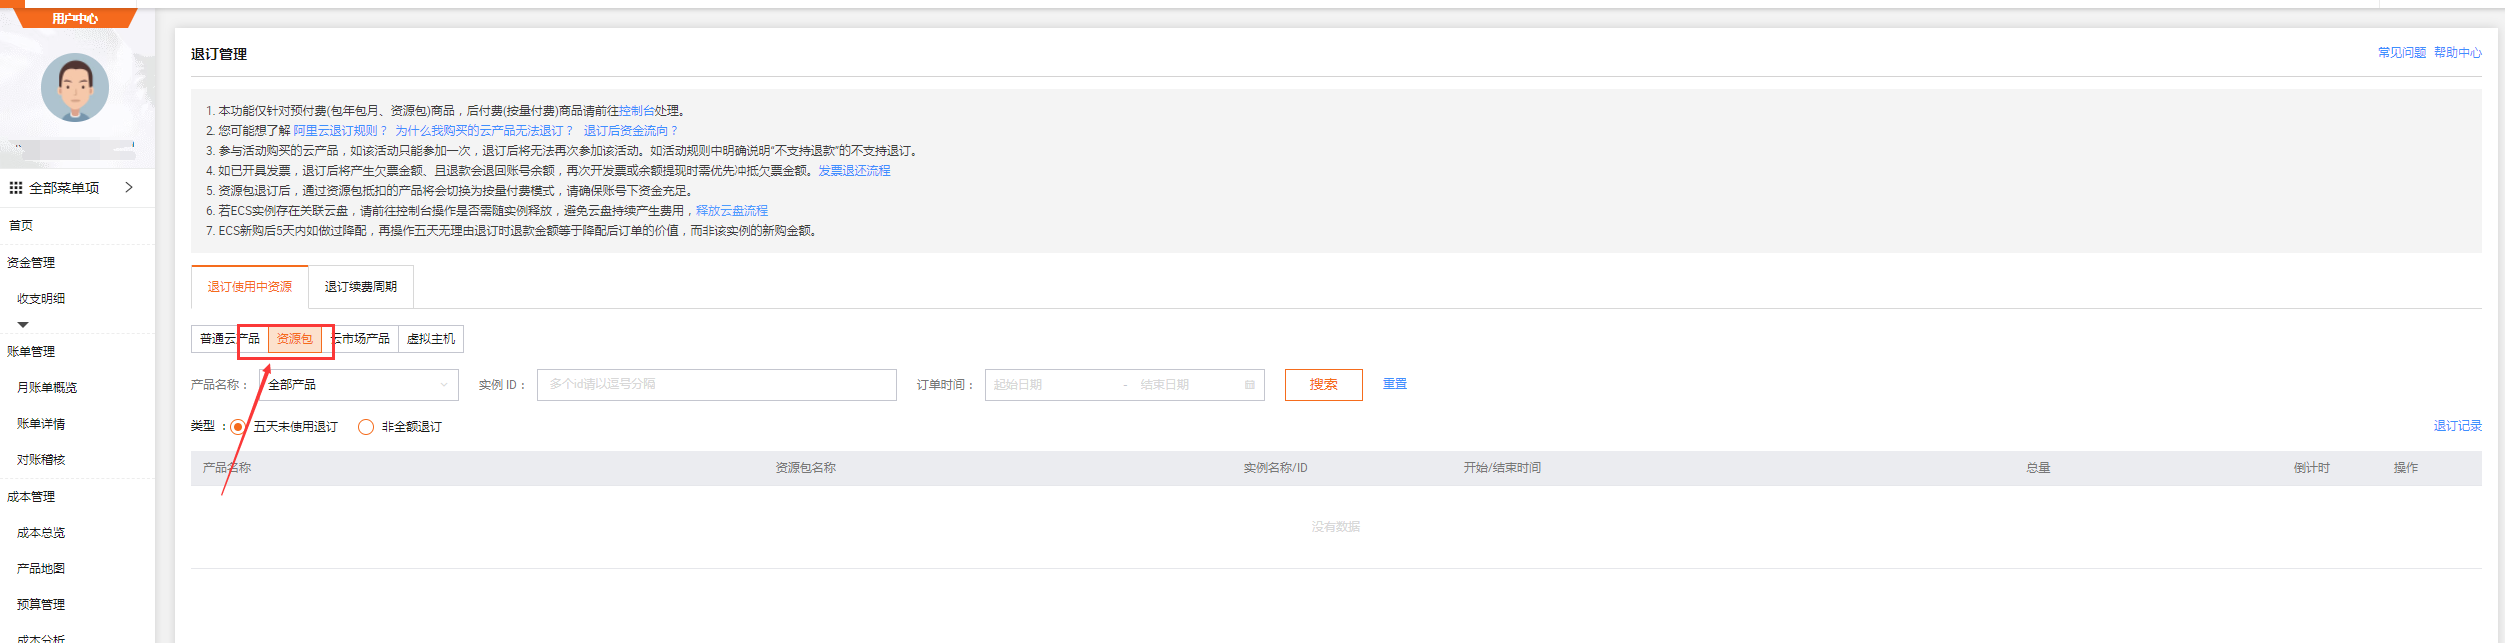Screen dimensions: 2505x643
Task: Click the 总量 column header
Action: pos(2038,468)
